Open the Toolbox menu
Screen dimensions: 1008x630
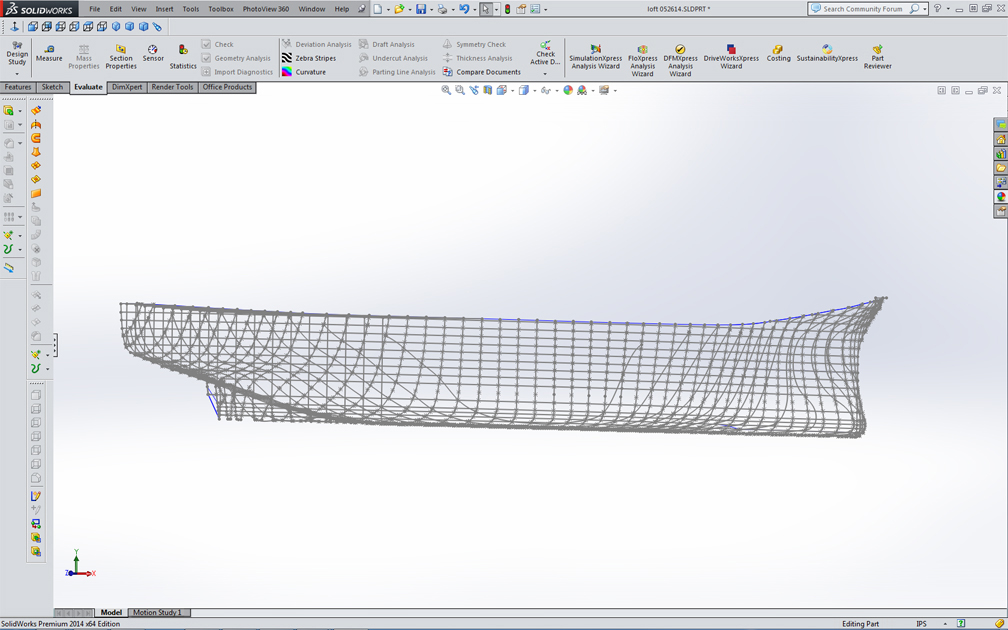(220, 9)
